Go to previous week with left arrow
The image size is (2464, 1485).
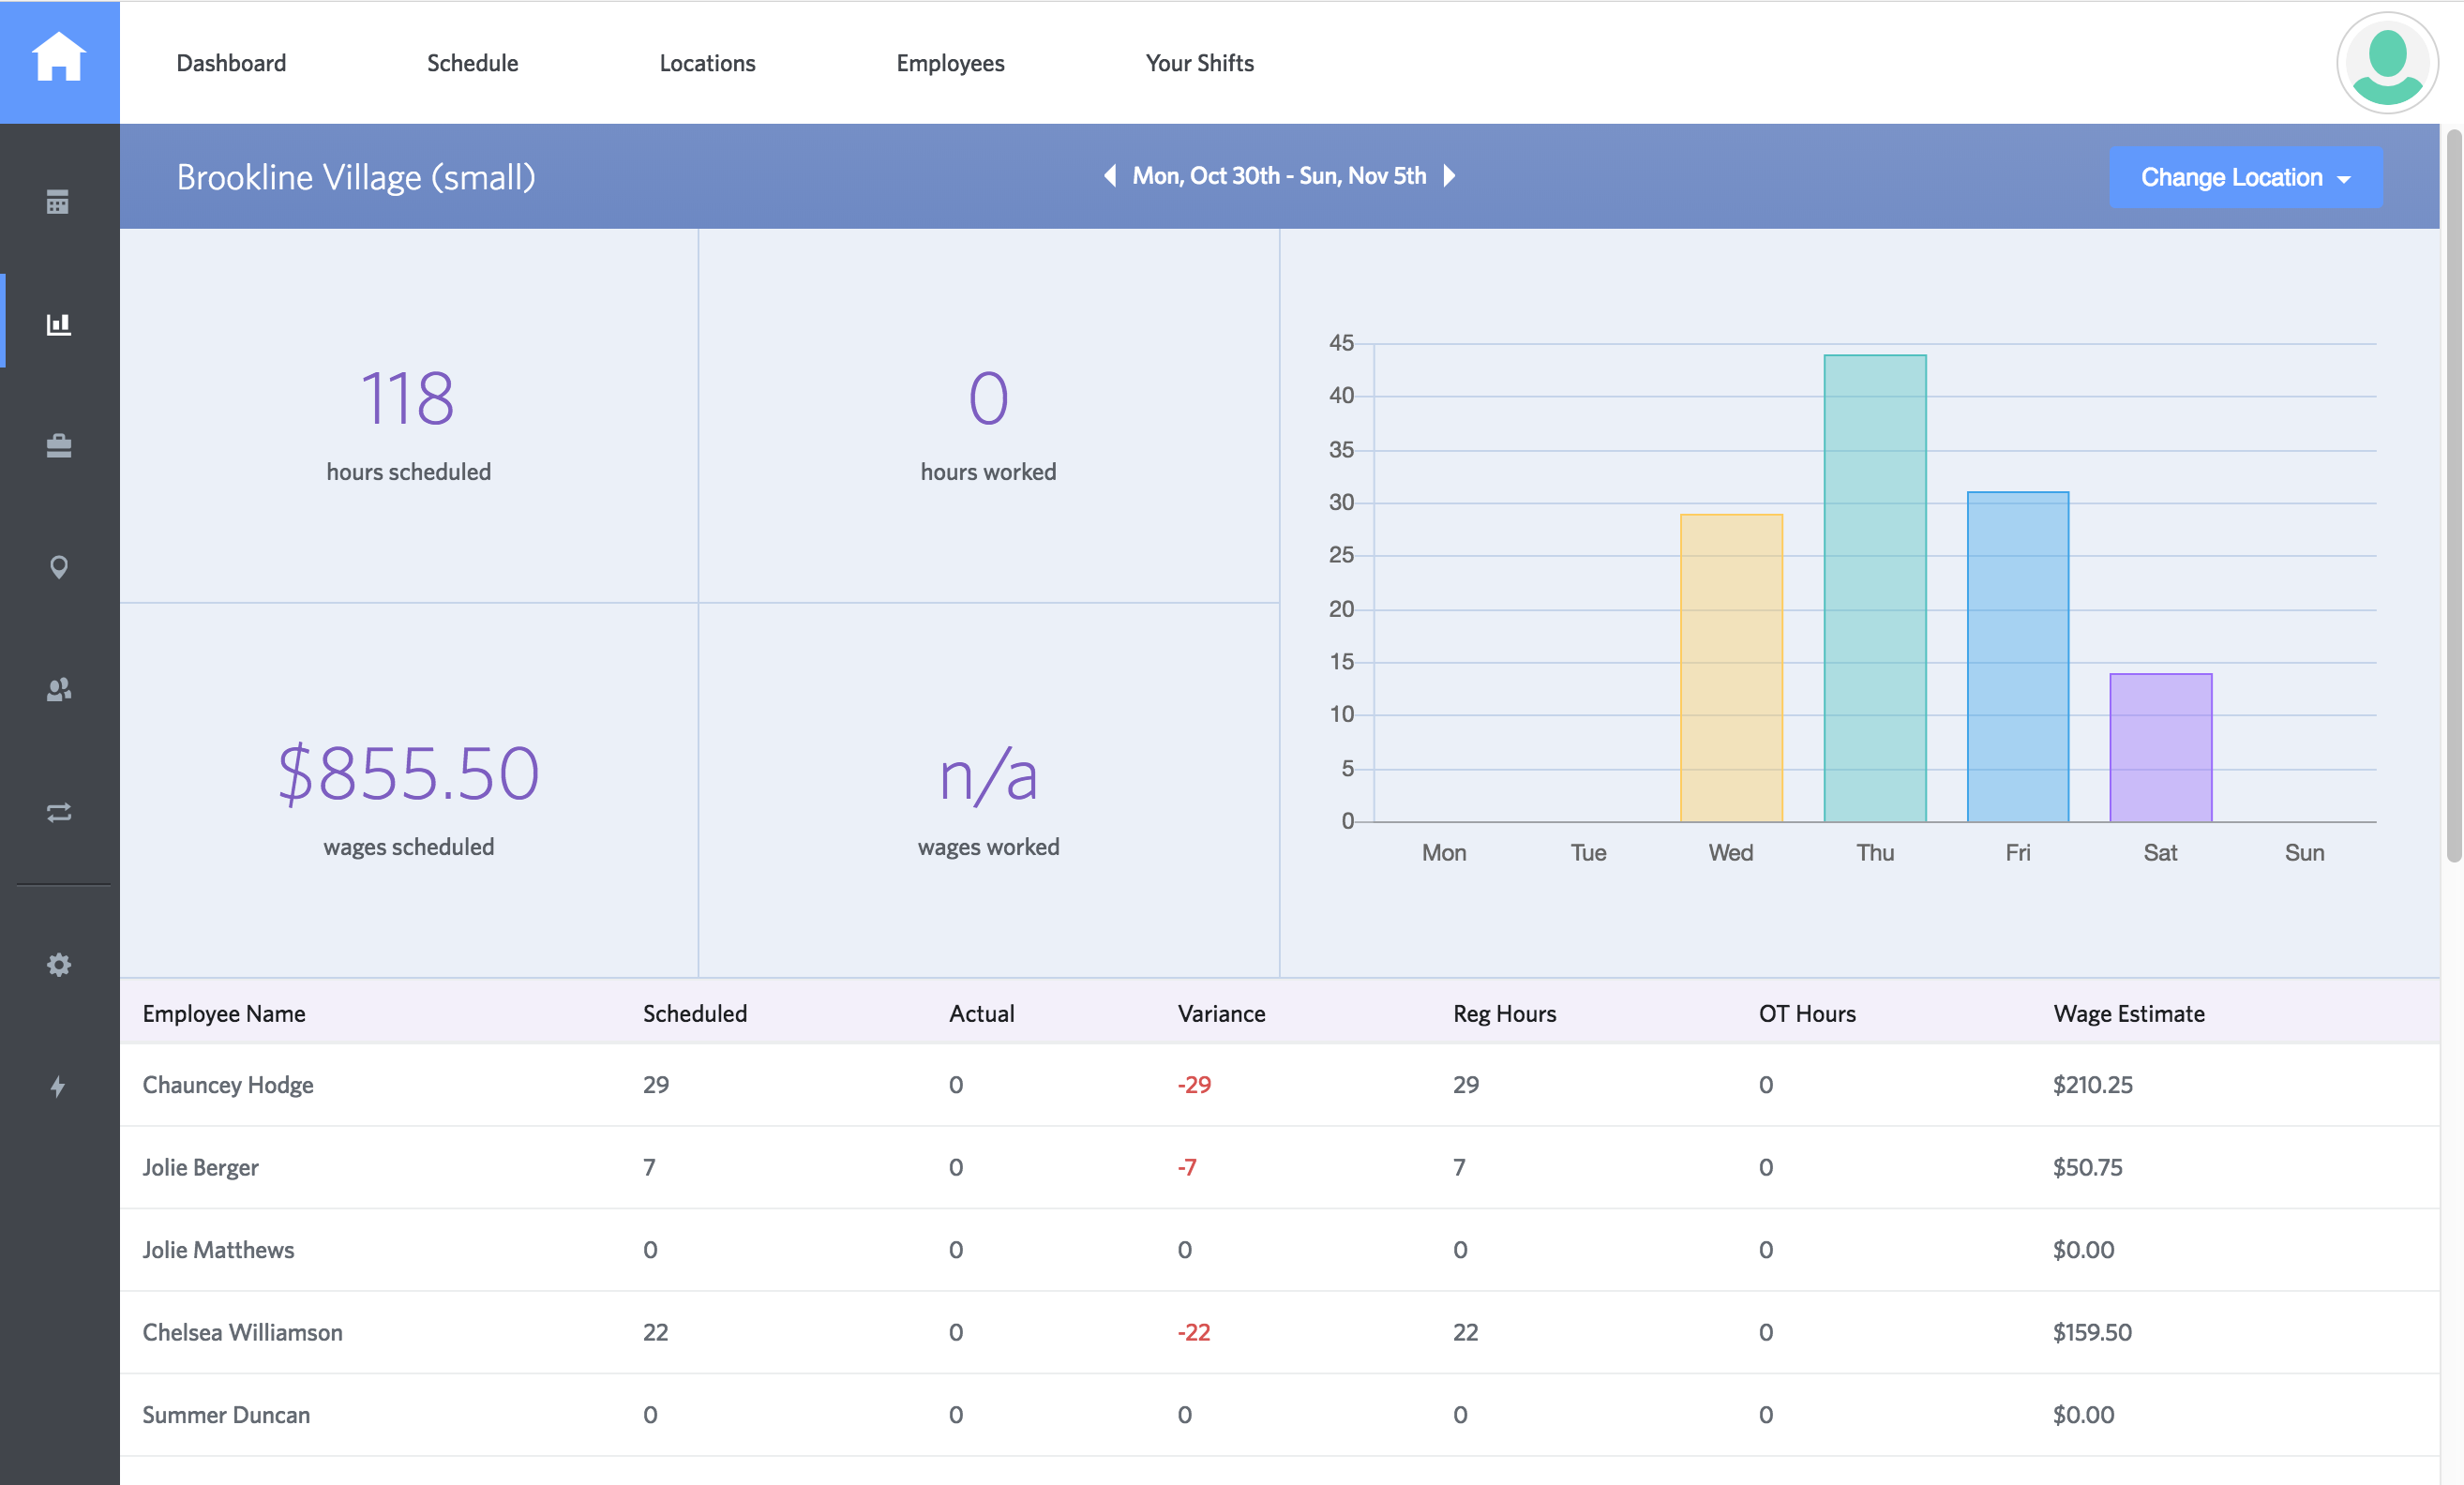click(x=1109, y=176)
